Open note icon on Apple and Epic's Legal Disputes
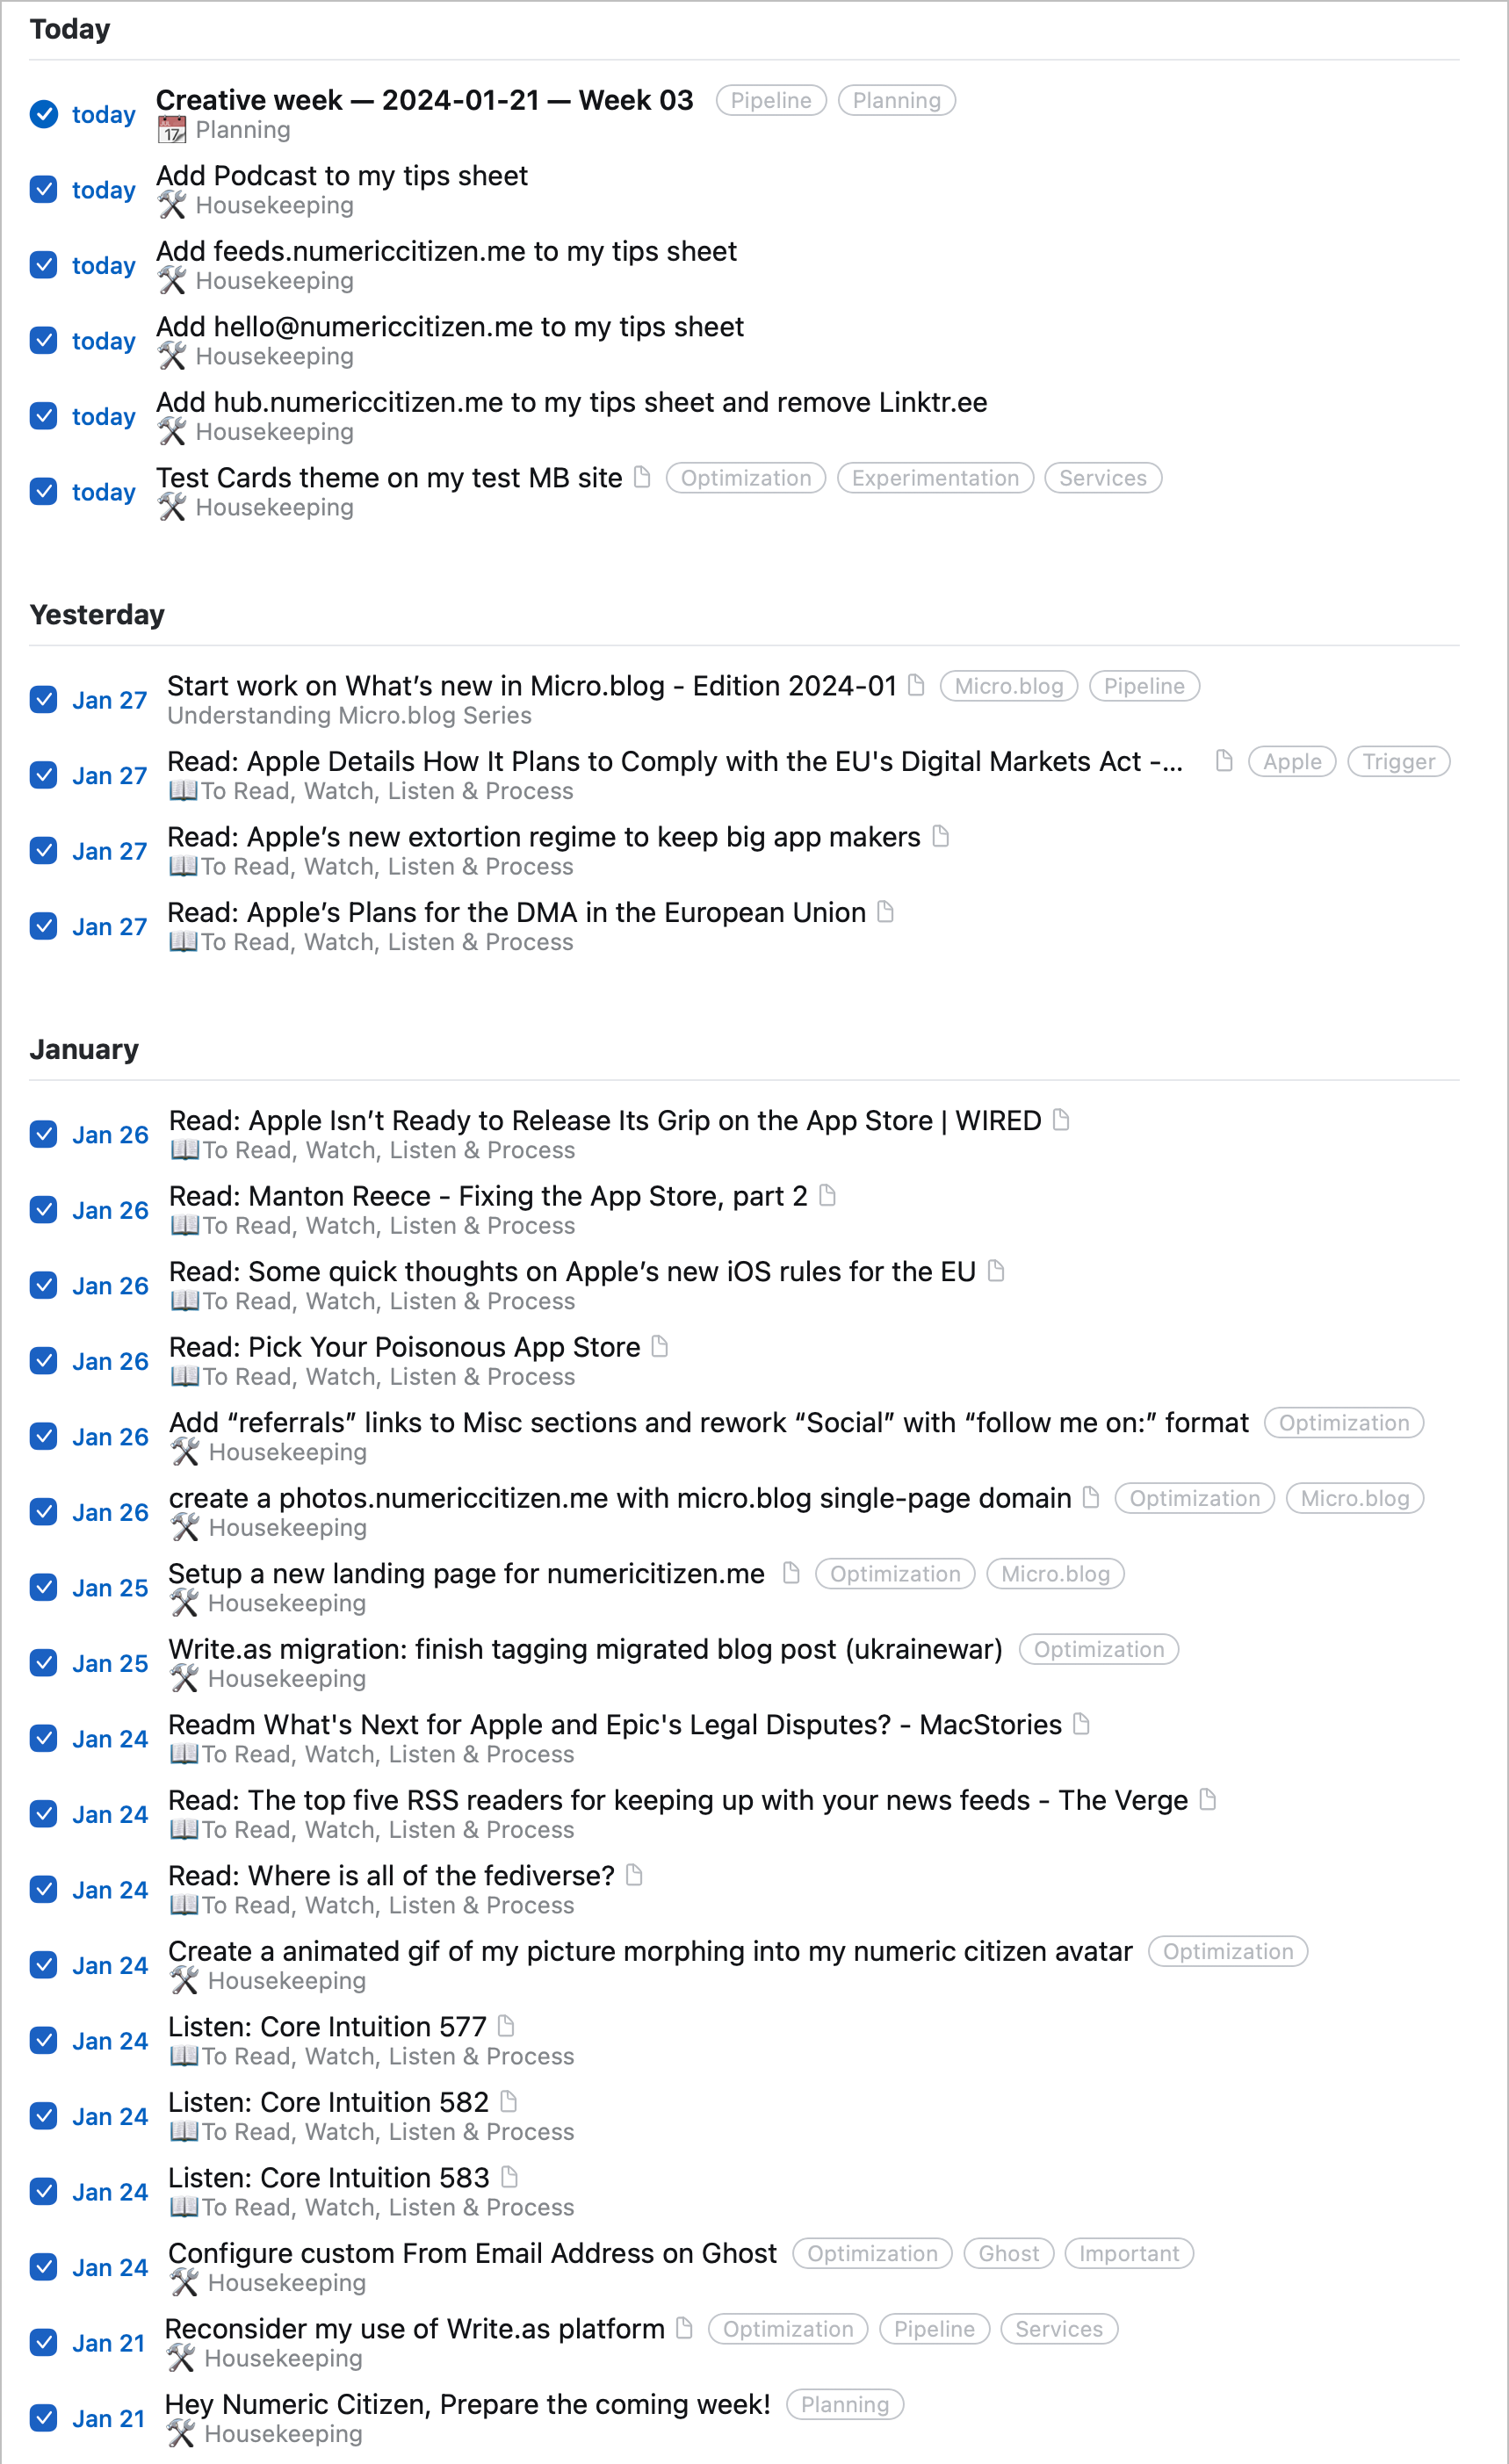Screen dimensions: 1509x2464 (1081, 1724)
